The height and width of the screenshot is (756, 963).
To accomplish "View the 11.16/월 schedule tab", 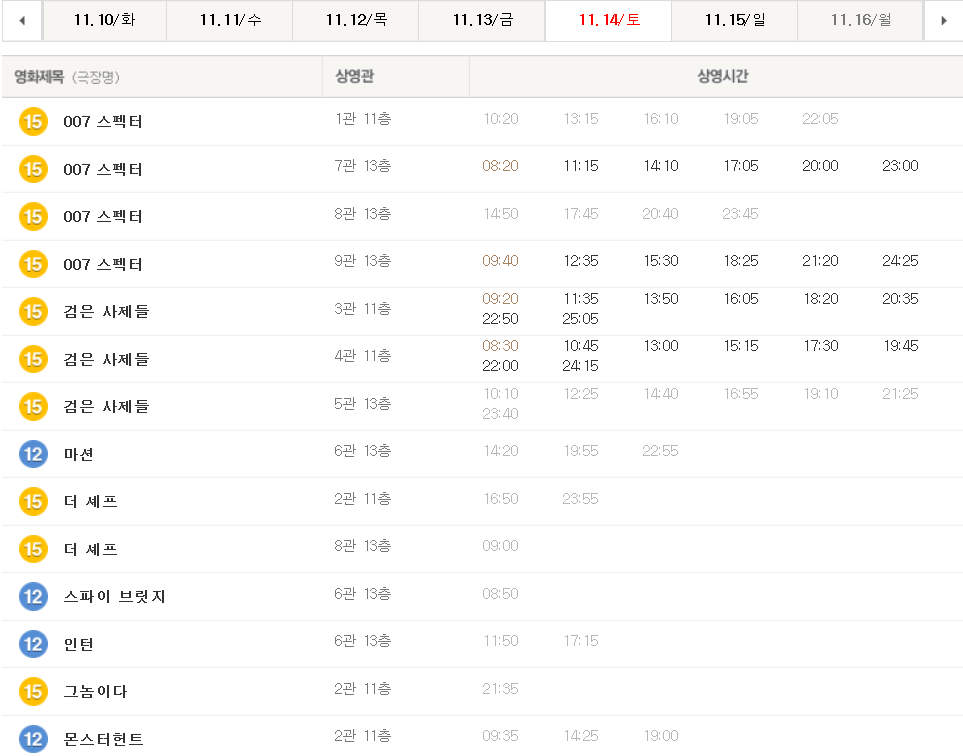I will click(x=860, y=20).
